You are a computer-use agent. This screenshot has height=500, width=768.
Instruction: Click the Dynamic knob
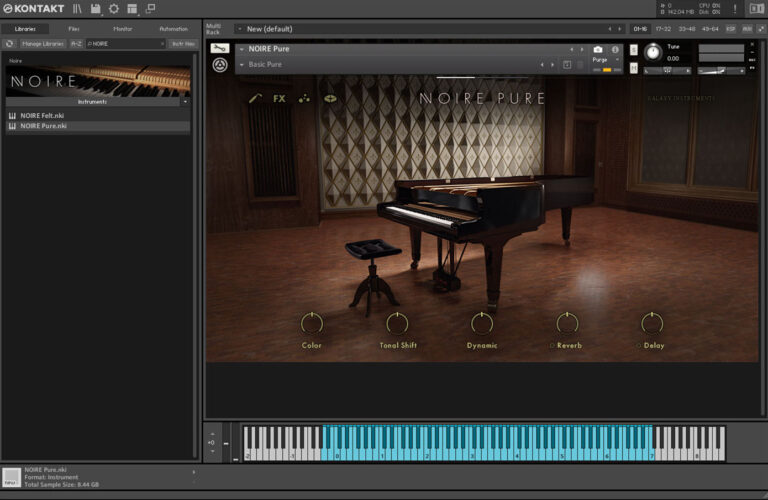482,324
